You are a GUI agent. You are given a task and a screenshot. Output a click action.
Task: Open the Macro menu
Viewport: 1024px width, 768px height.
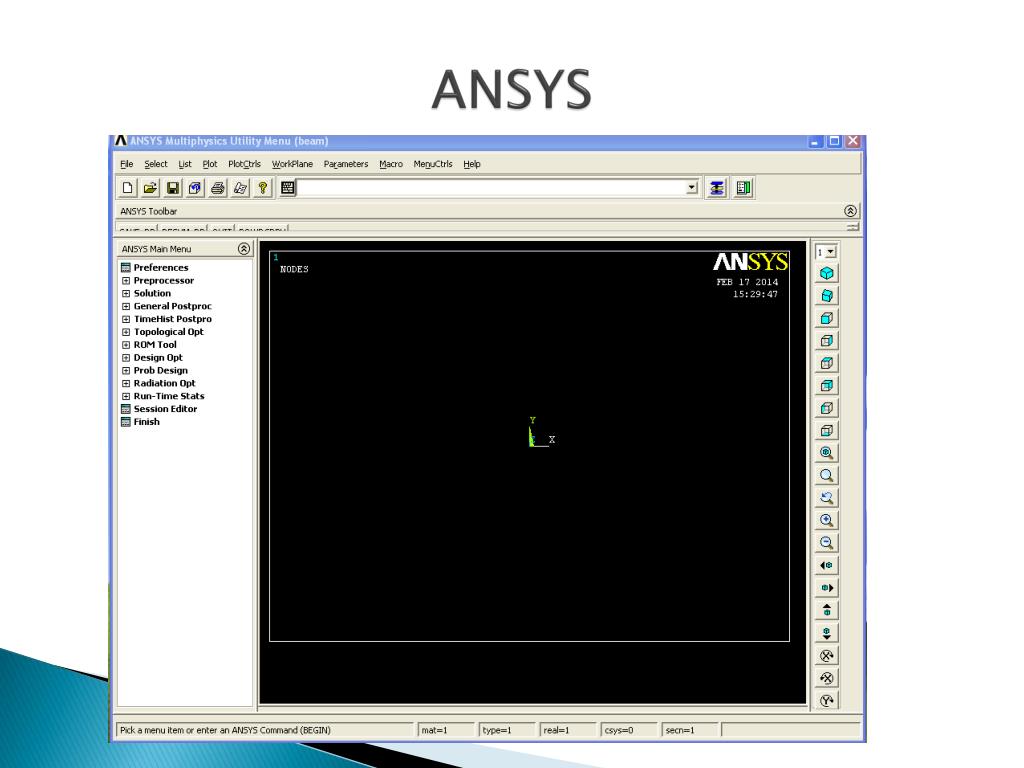pyautogui.click(x=391, y=164)
